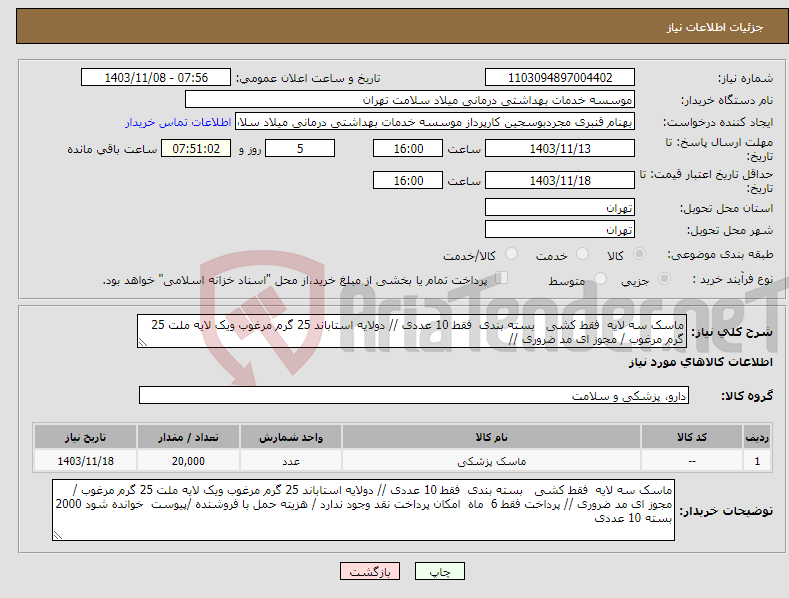Click the بازگشت back button
Viewport: 789px width, 598px height.
point(370,571)
